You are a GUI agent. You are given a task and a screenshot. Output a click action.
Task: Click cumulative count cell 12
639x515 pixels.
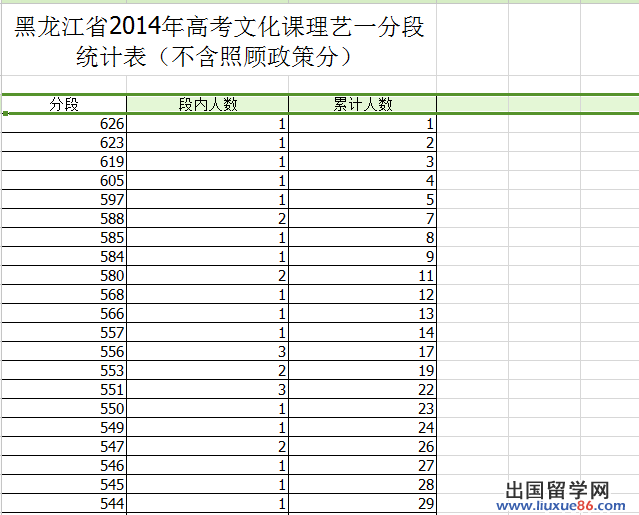pos(362,295)
